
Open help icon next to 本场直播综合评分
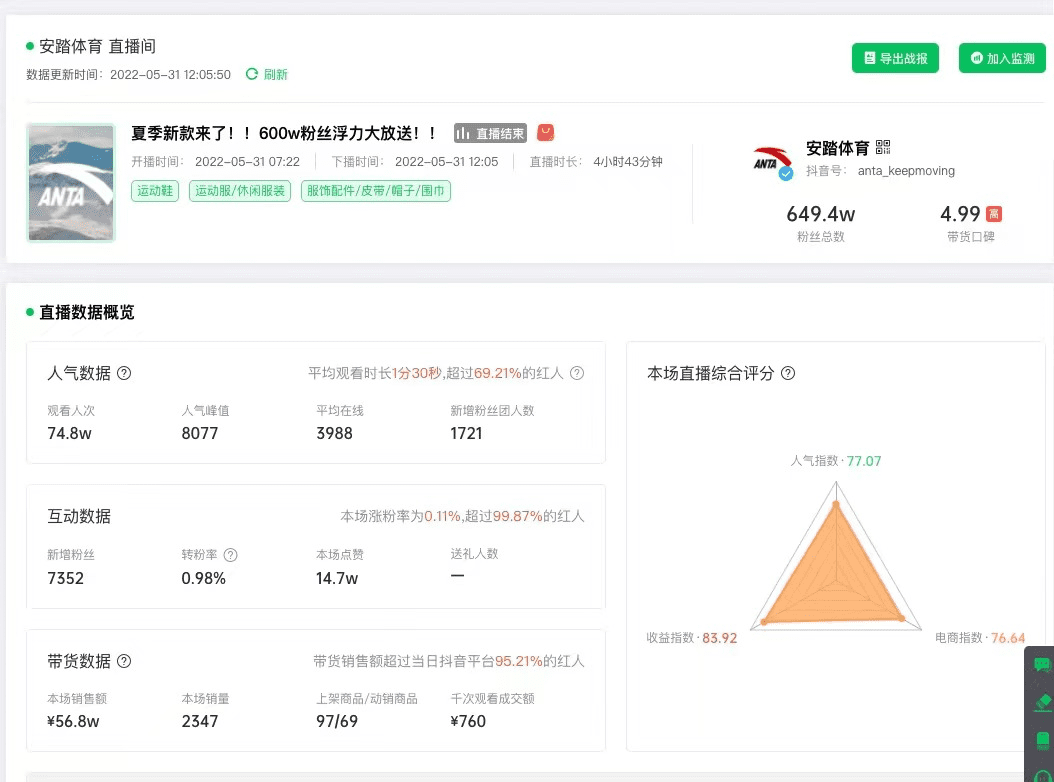[x=788, y=373]
